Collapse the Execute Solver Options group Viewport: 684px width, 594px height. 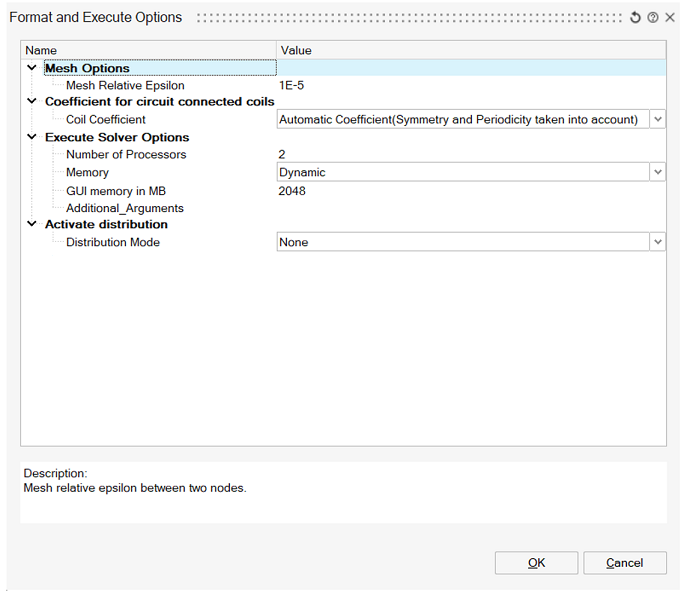(x=32, y=138)
